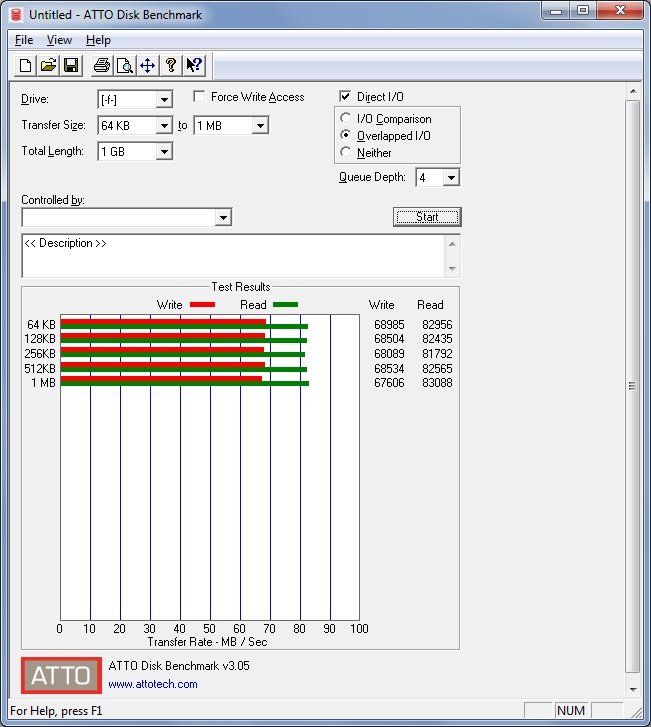Open the Help menu
The image size is (651, 727).
(x=98, y=40)
